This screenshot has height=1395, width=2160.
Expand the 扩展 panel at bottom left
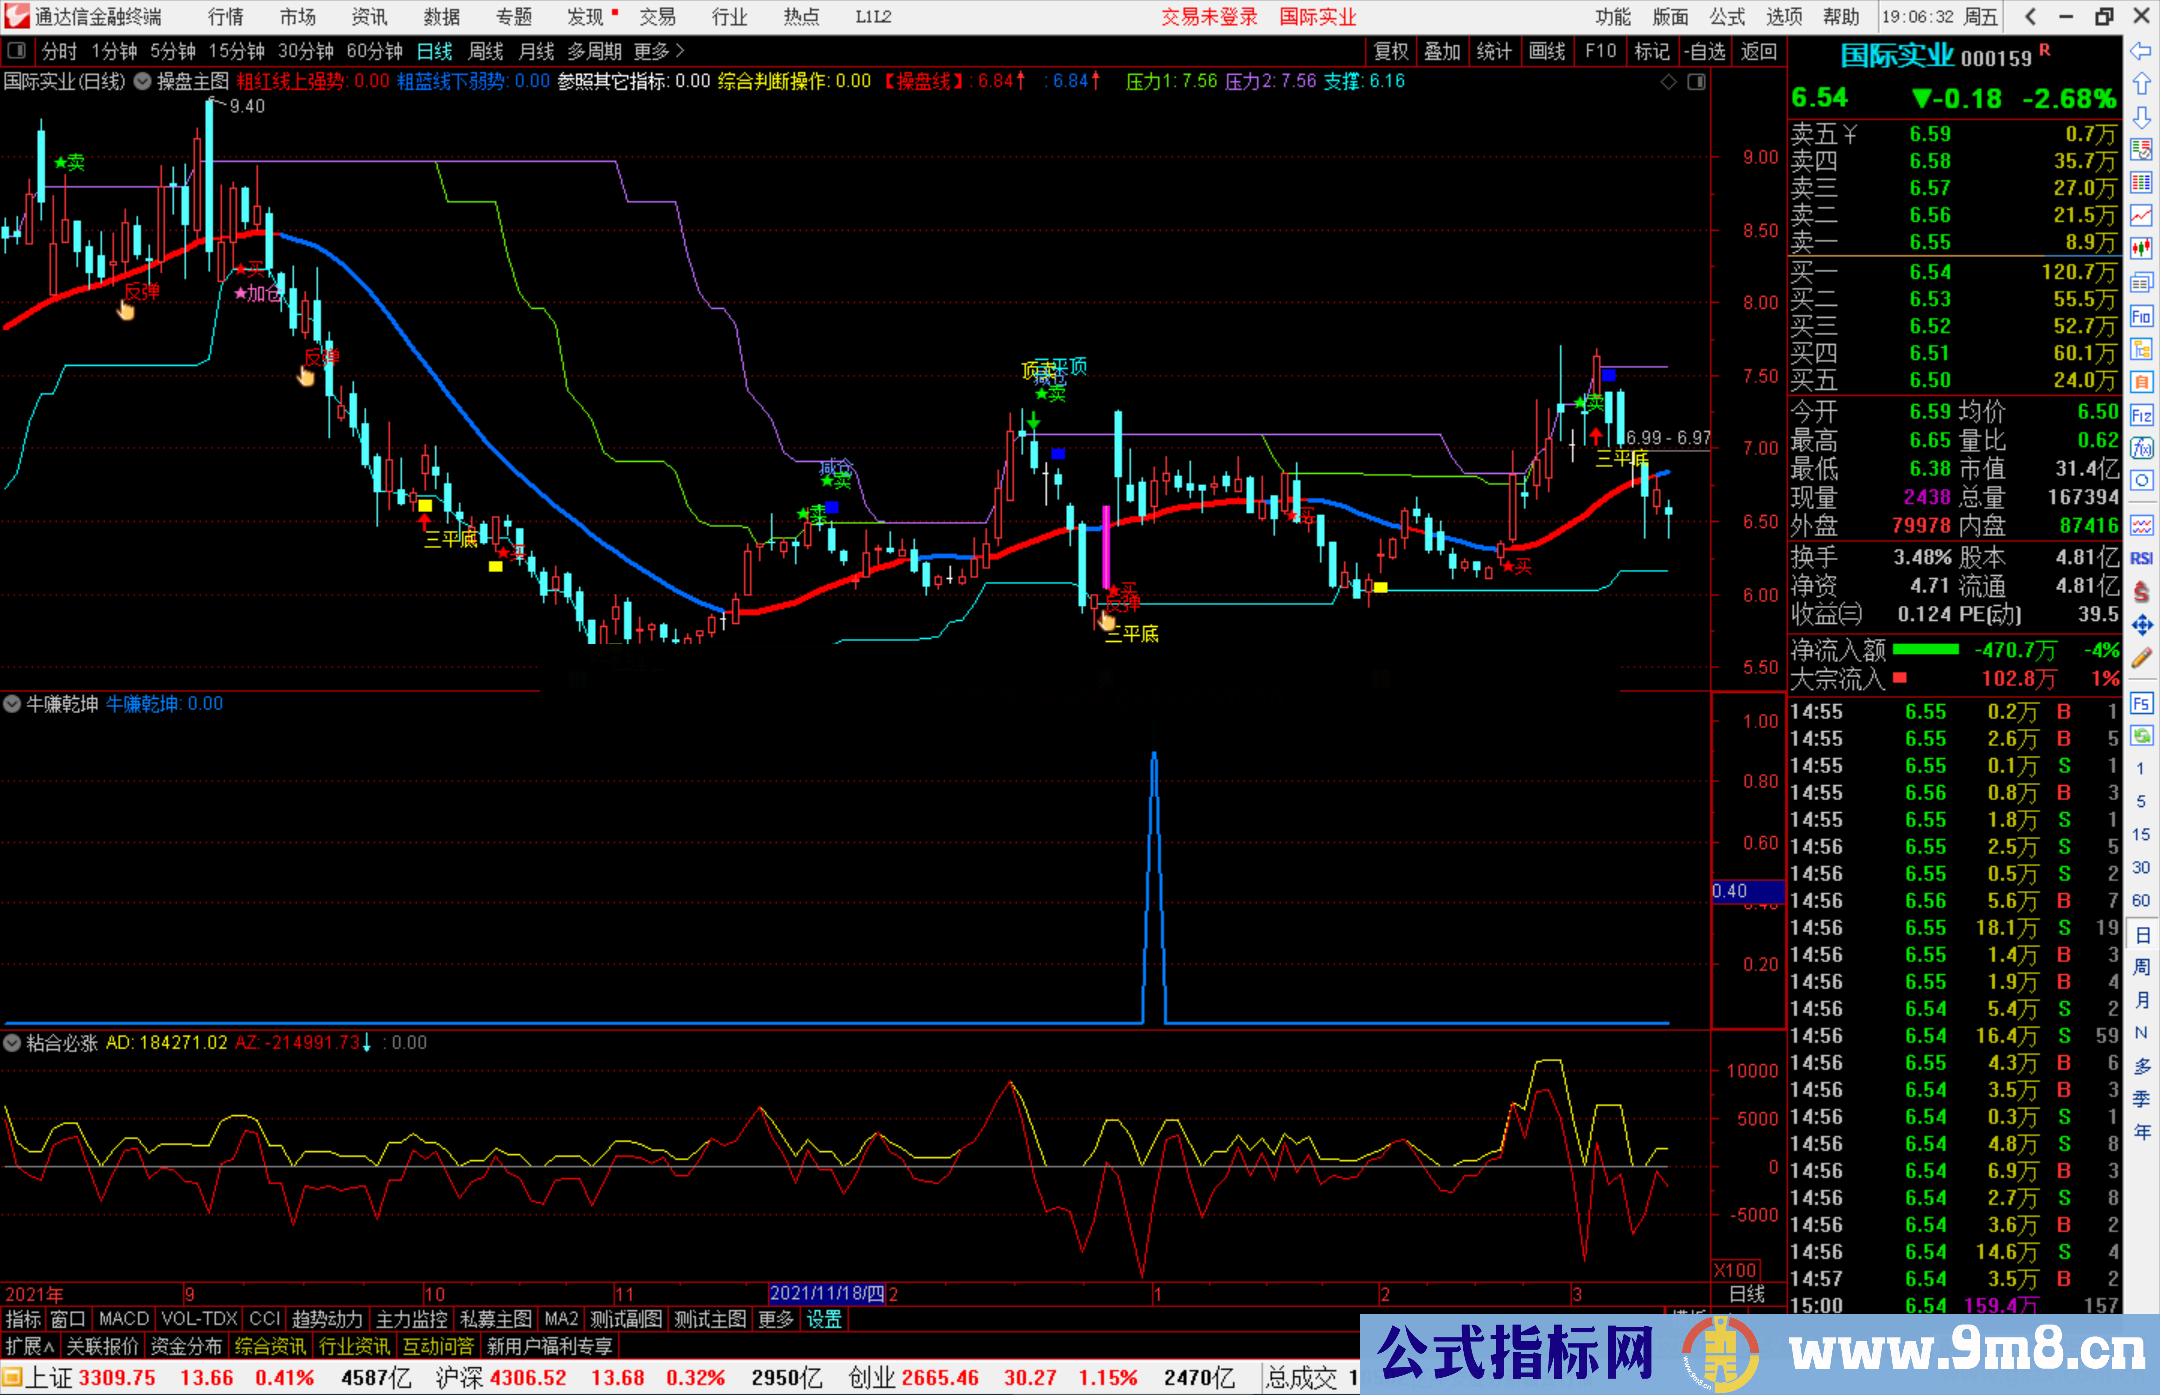(x=27, y=1346)
